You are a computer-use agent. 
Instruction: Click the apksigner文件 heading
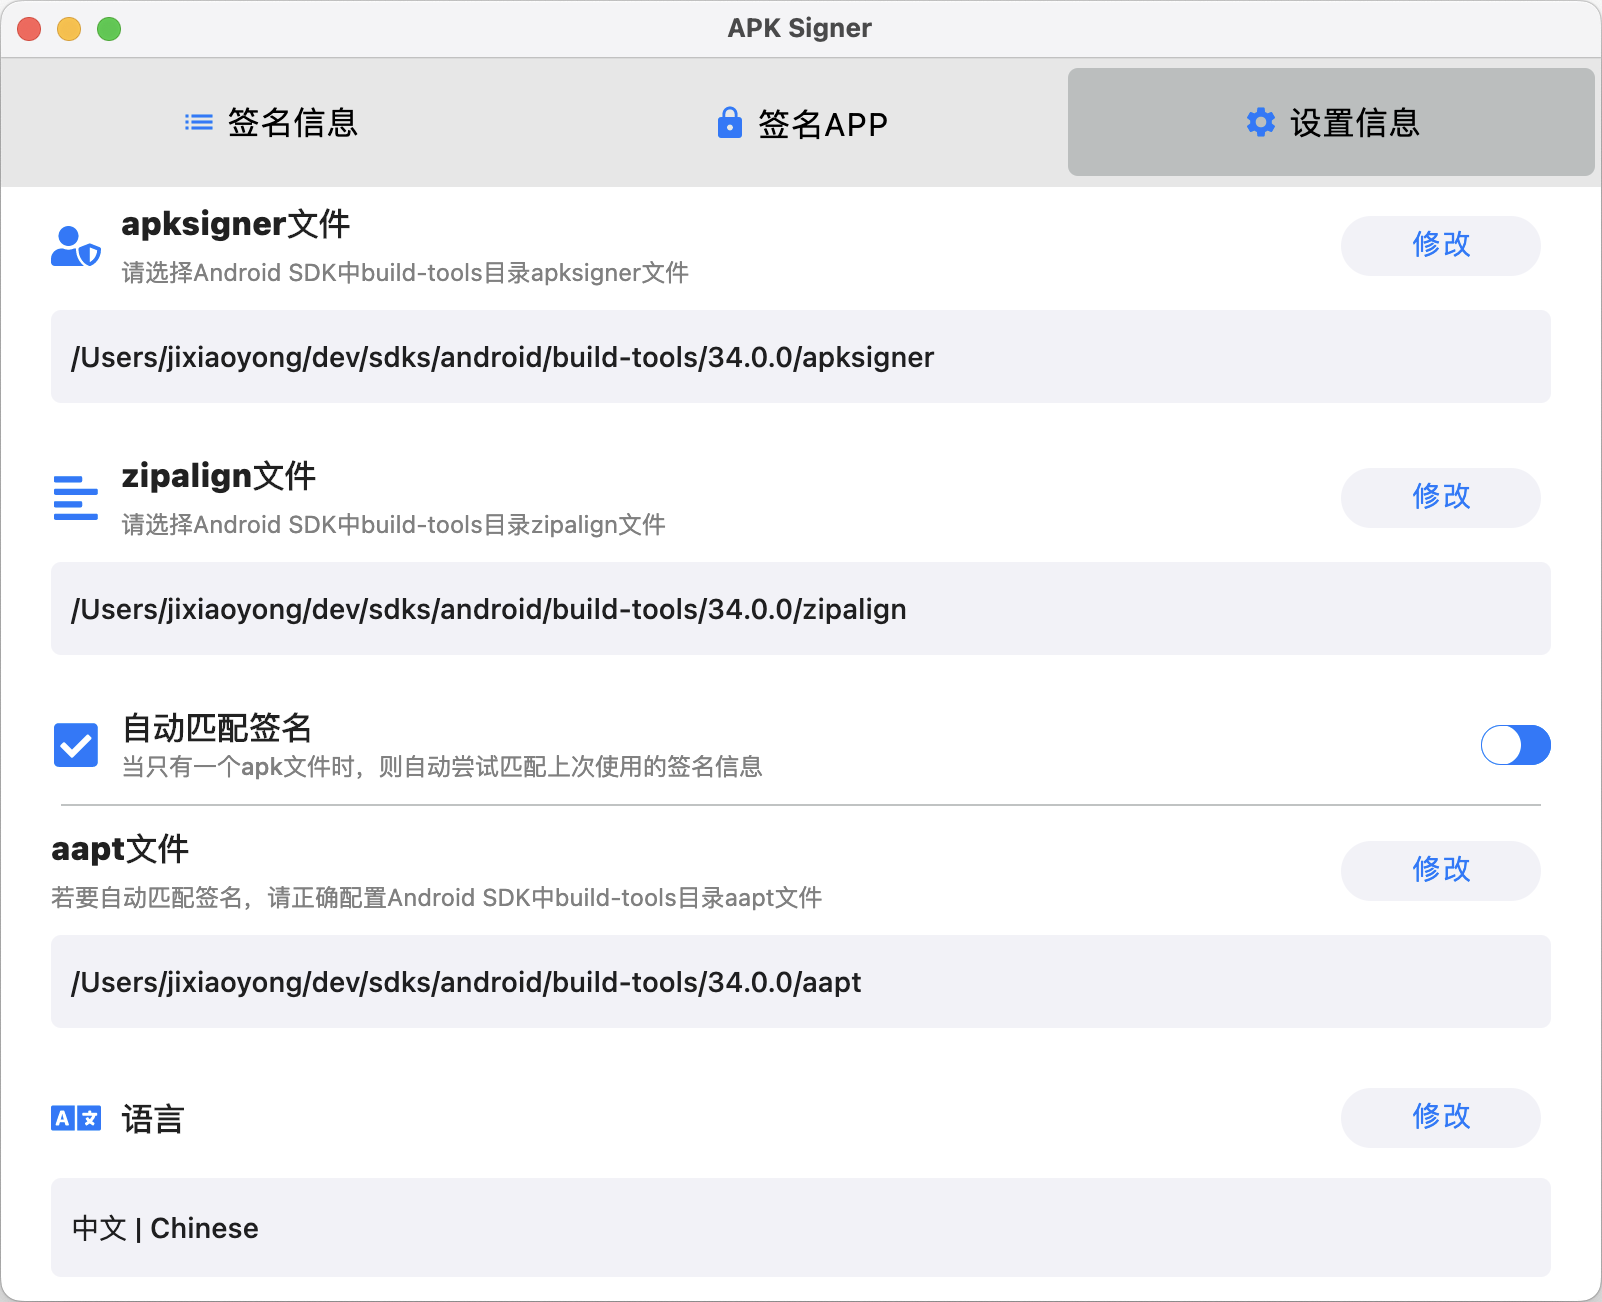point(236,224)
